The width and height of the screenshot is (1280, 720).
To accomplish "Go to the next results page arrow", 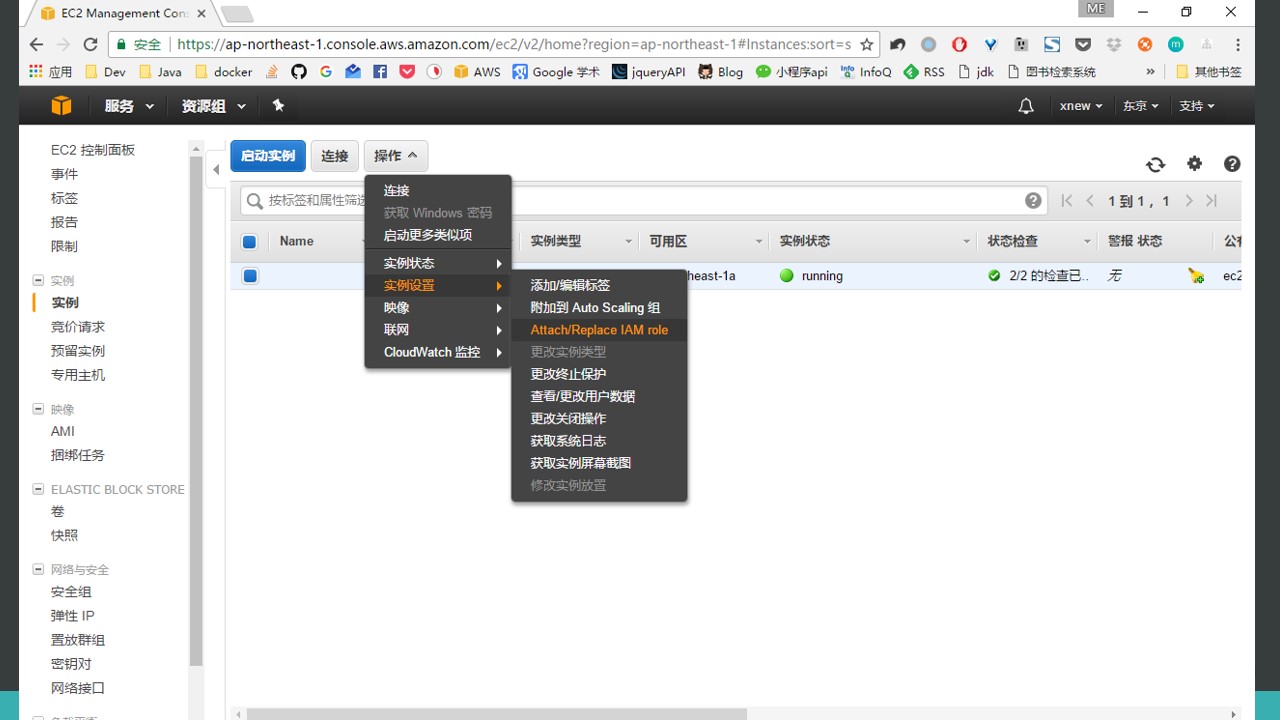I will pyautogui.click(x=1189, y=201).
